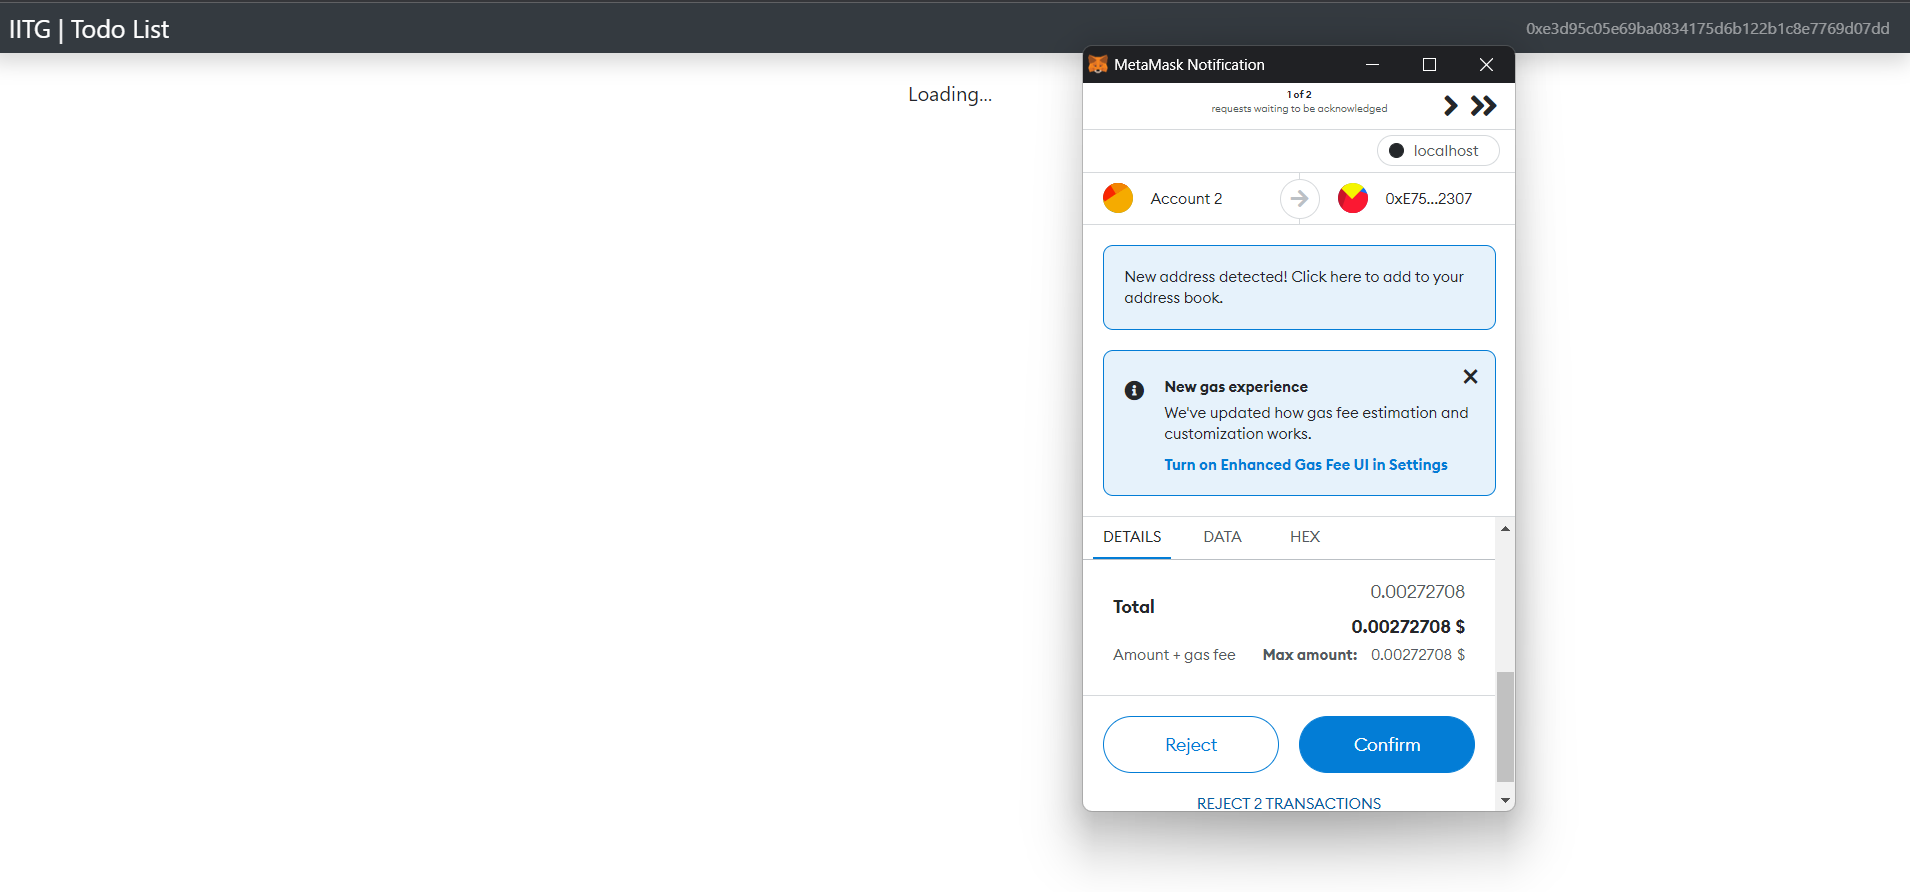The width and height of the screenshot is (1910, 892).
Task: Click Account 2 sender name
Action: tap(1186, 199)
